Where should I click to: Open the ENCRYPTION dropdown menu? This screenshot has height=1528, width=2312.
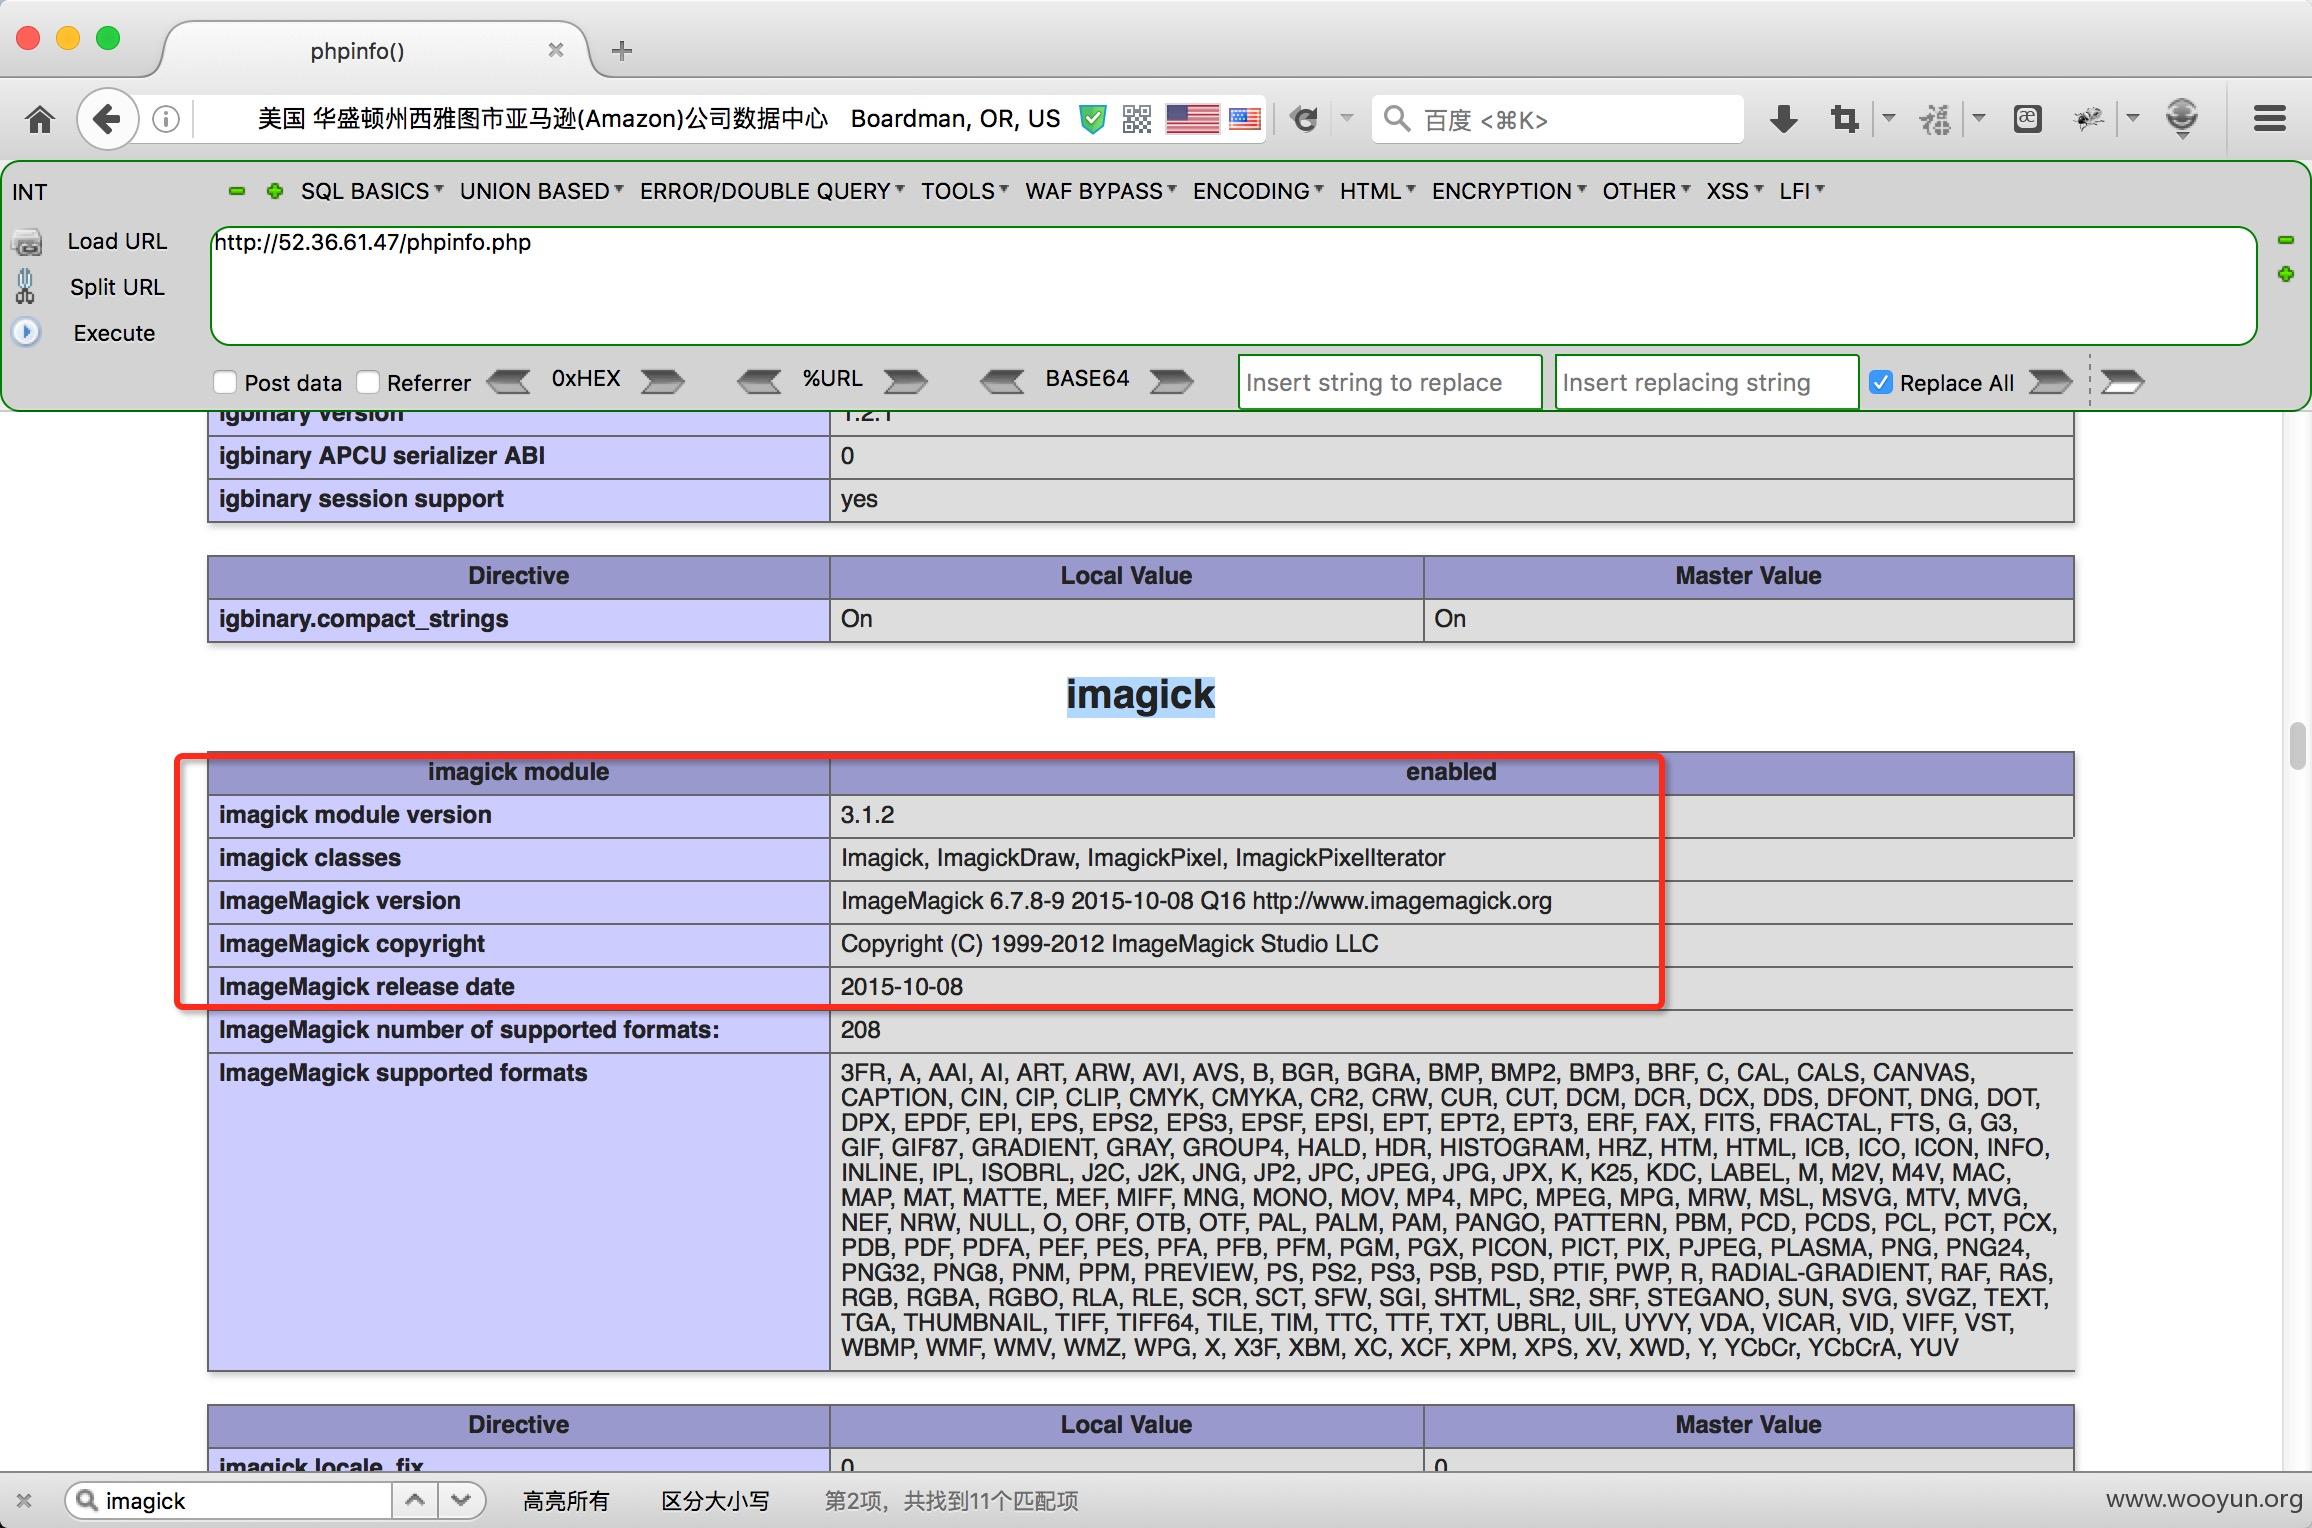pos(1508,191)
